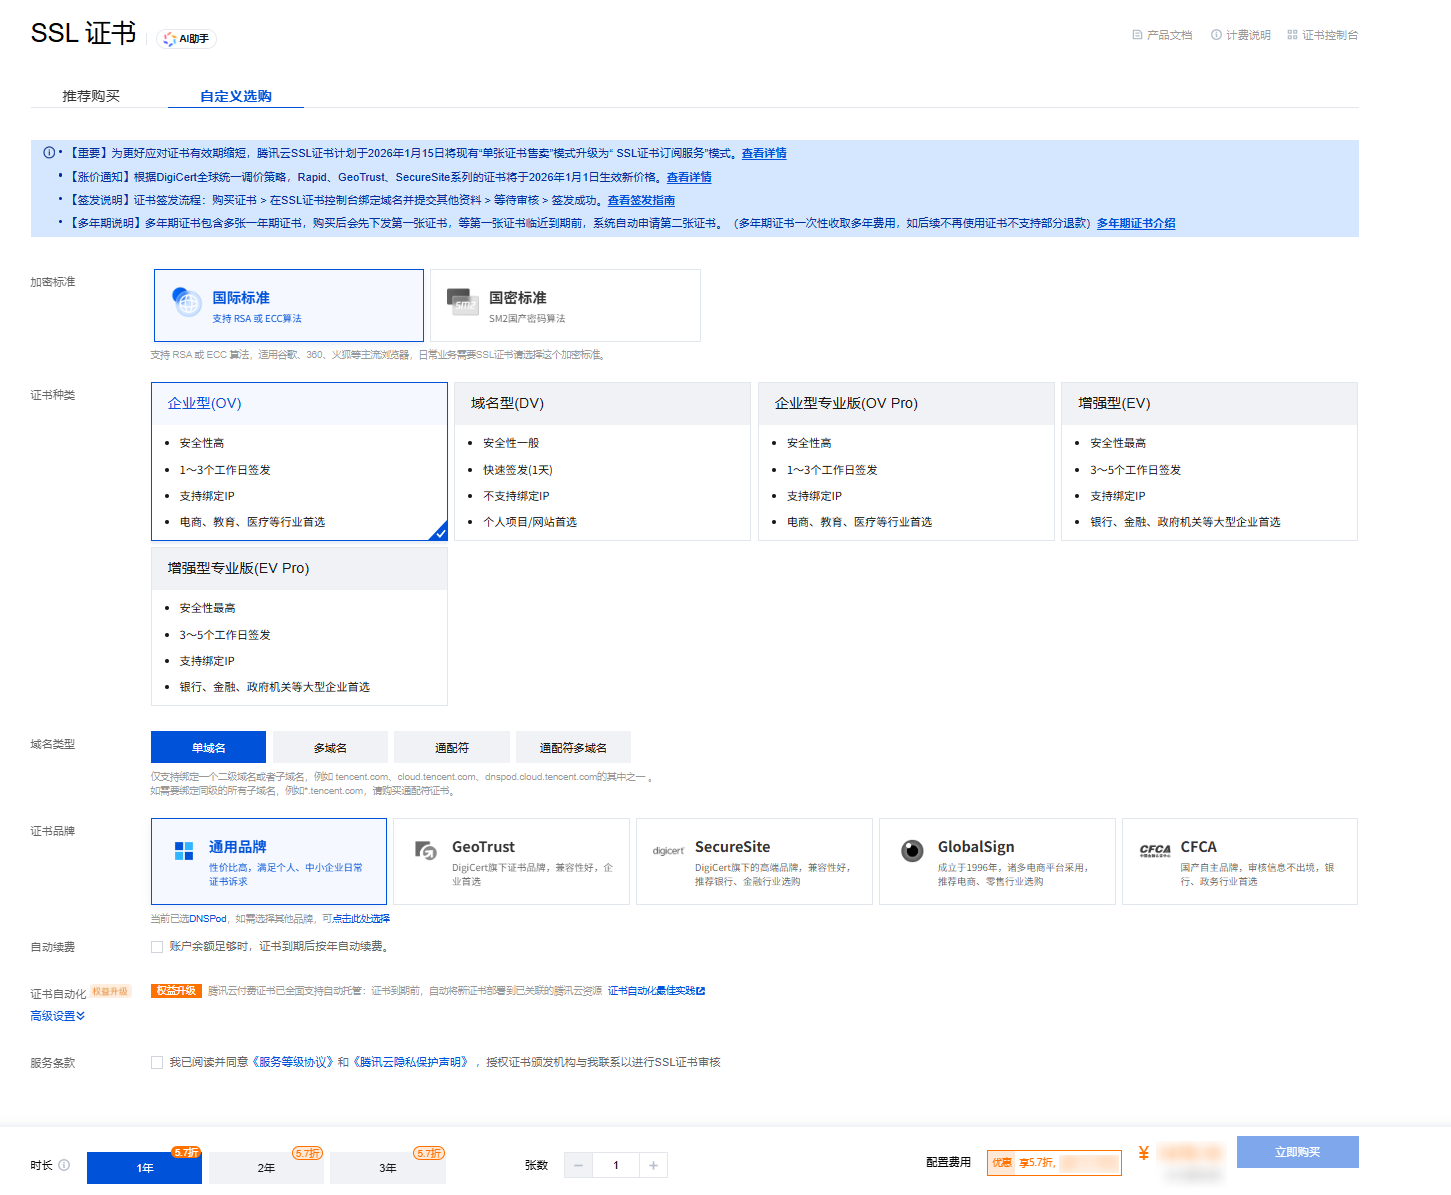Image resolution: width=1451 pixels, height=1195 pixels.
Task: Select 通配符多域名 domain type
Action: point(573,747)
